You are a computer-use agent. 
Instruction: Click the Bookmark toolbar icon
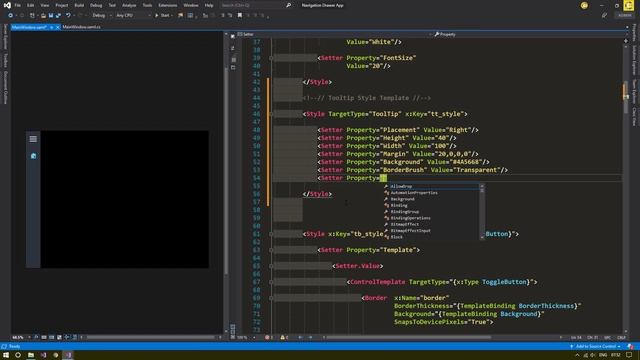coord(240,16)
